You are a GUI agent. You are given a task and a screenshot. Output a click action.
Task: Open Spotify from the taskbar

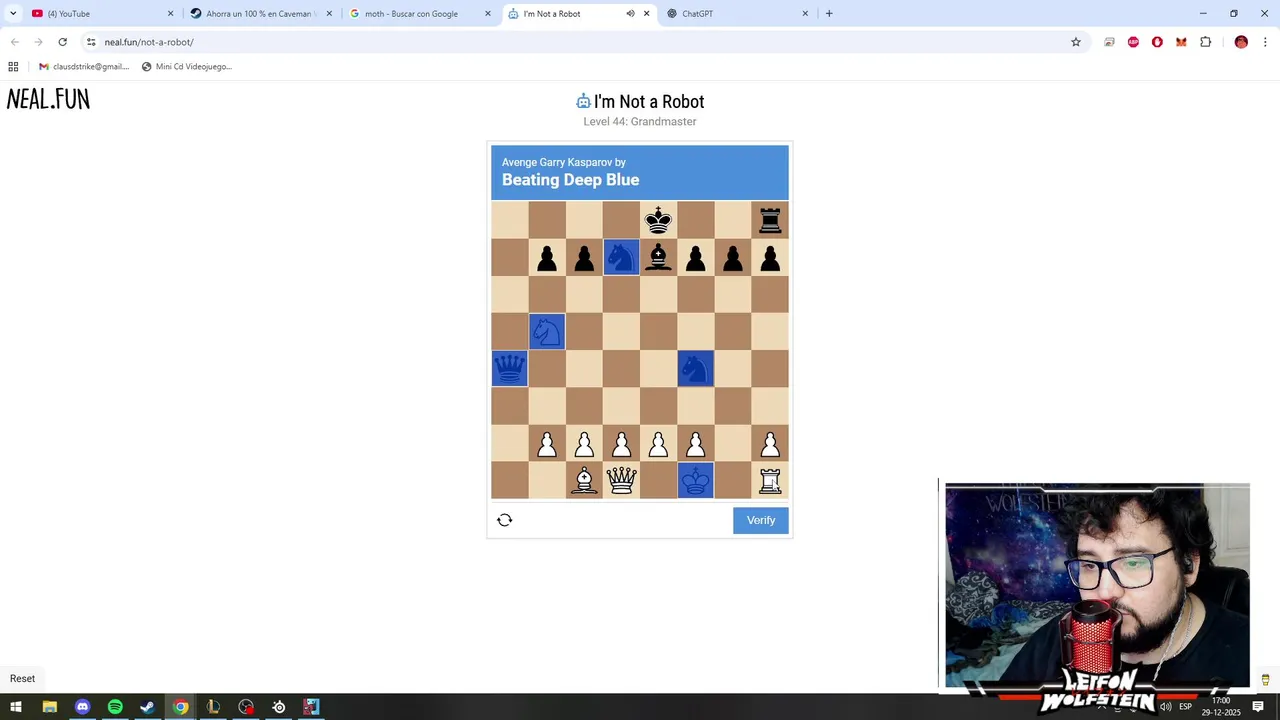[x=115, y=707]
